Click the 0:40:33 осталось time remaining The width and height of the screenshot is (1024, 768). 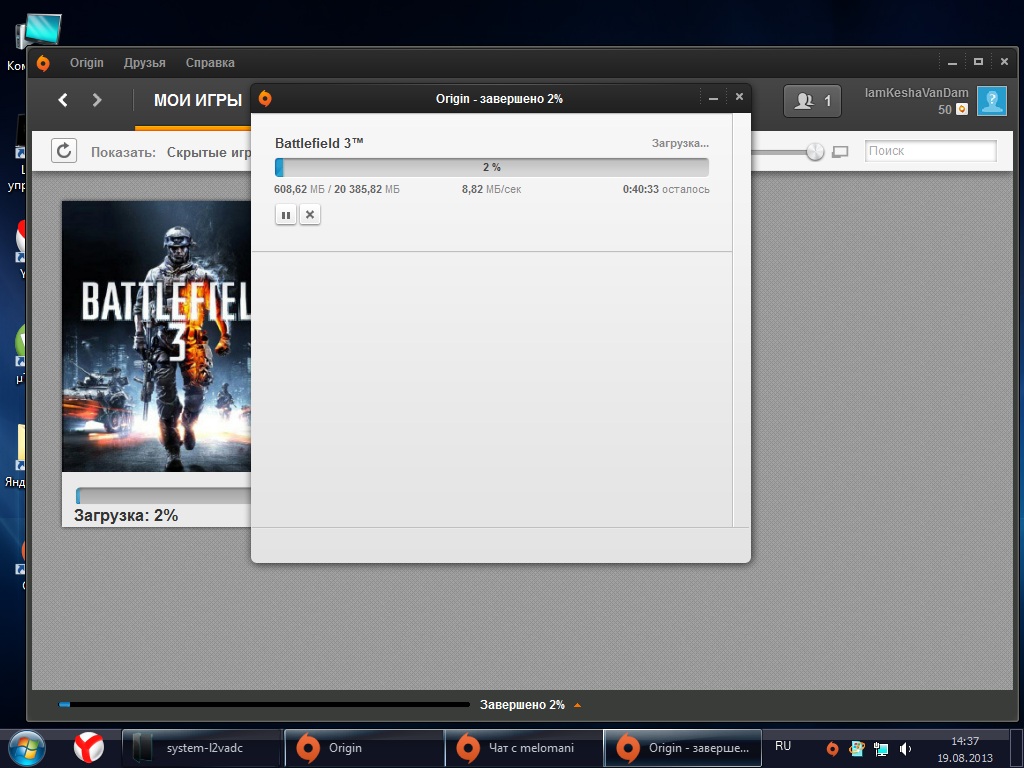point(665,189)
